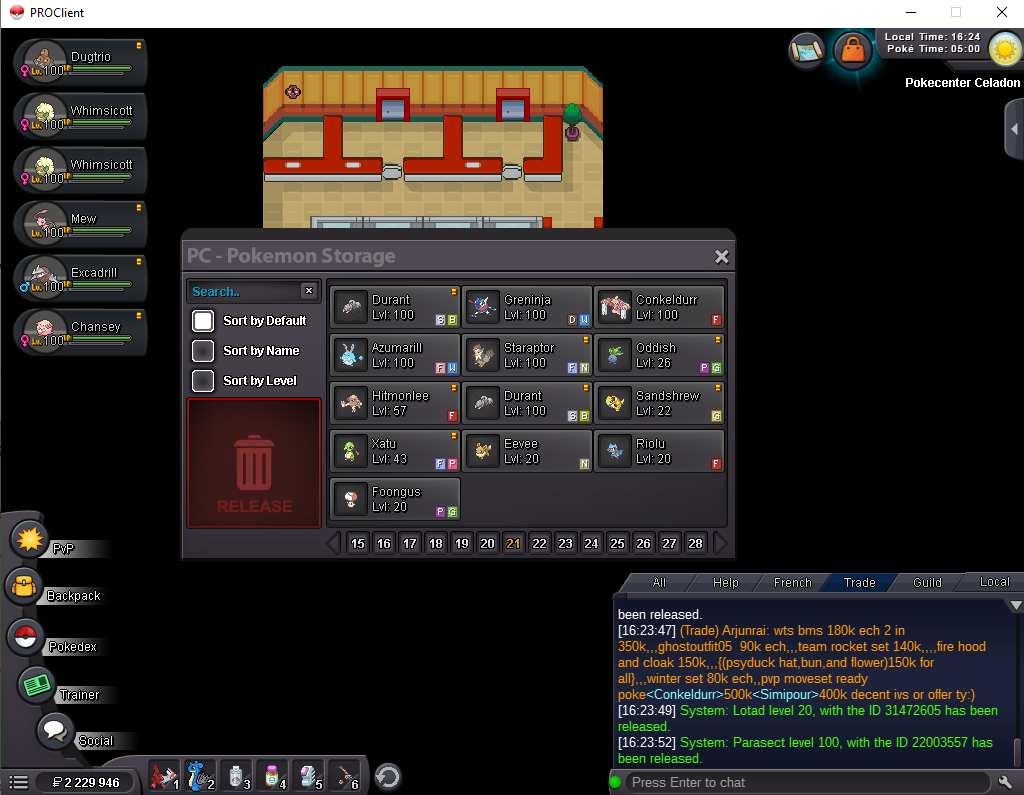Open storage page 22
The height and width of the screenshot is (795, 1024).
539,544
